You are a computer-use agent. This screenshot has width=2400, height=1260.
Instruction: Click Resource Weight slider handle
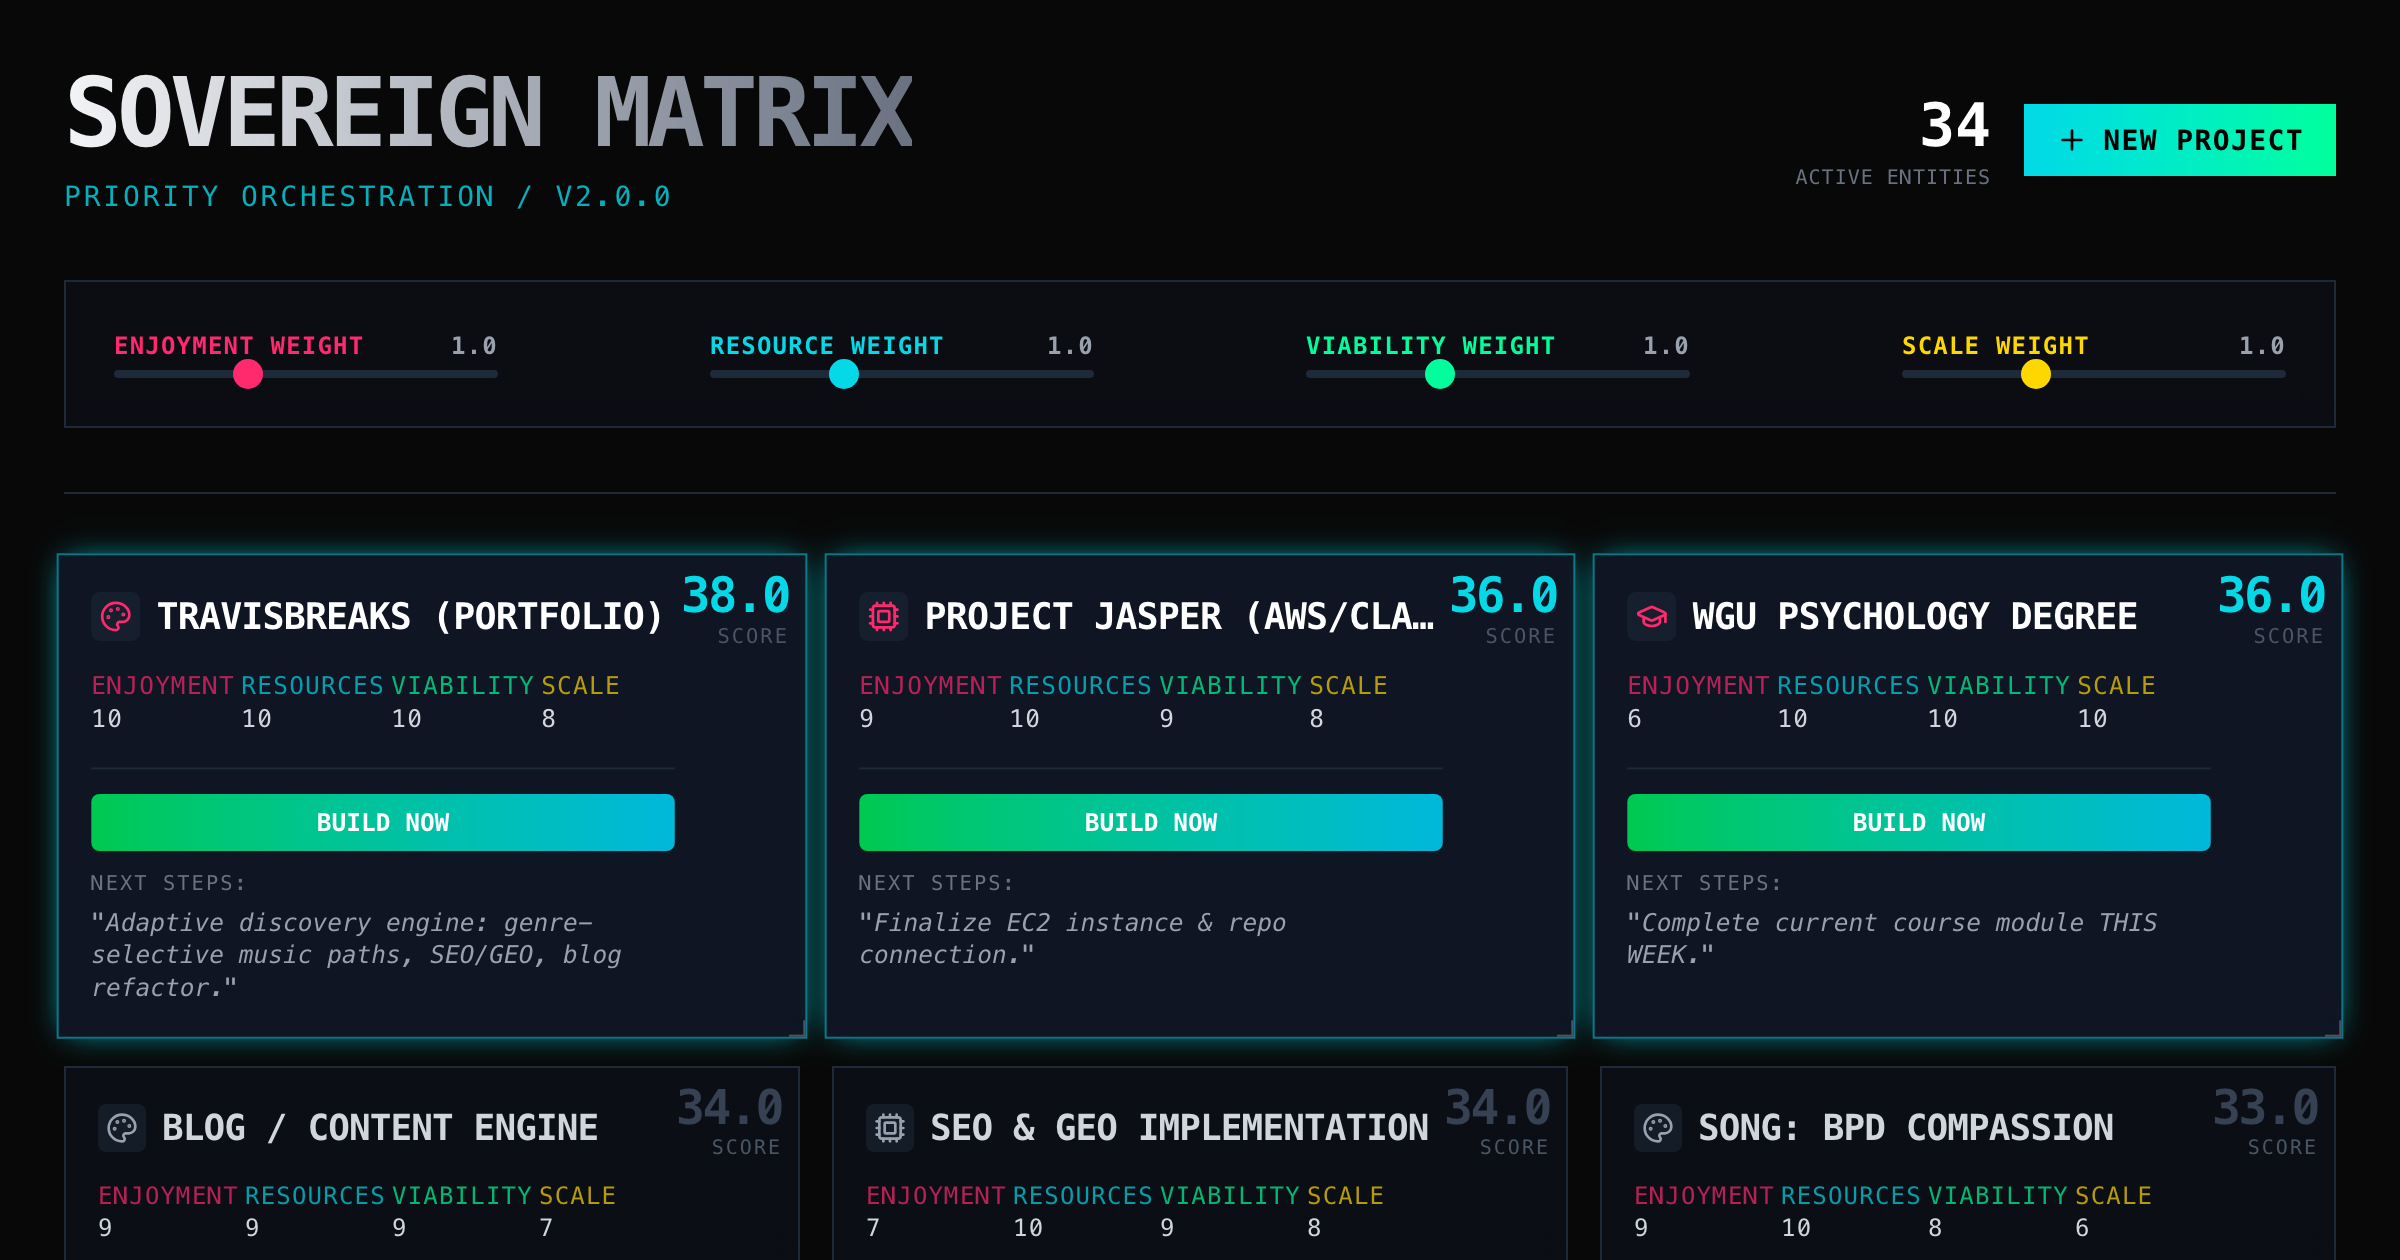pos(844,374)
